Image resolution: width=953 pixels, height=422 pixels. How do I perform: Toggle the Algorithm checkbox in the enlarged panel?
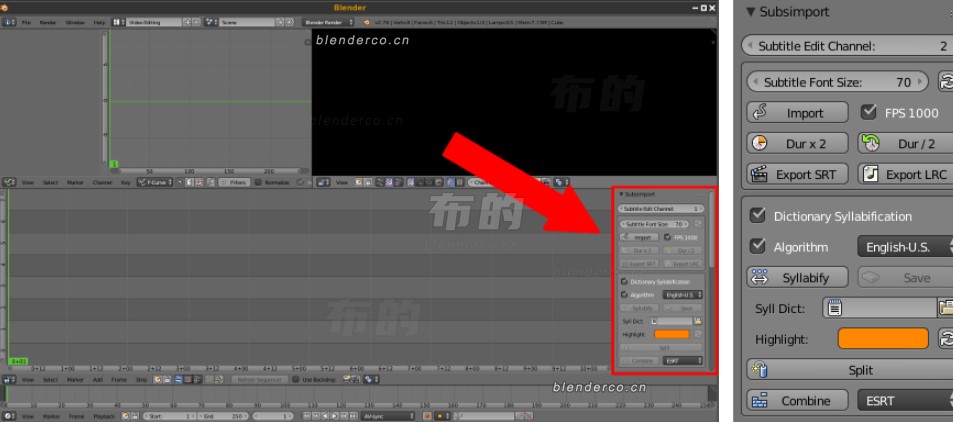[x=757, y=247]
